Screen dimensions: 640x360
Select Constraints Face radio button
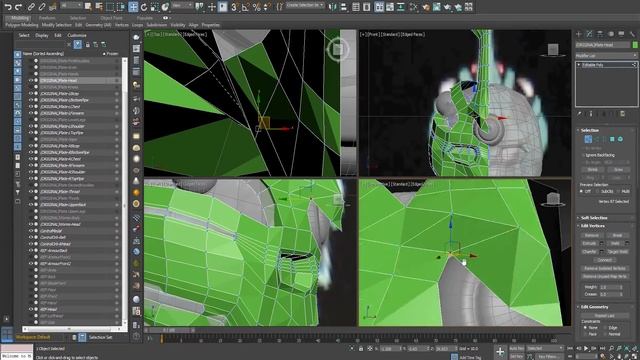point(585,334)
